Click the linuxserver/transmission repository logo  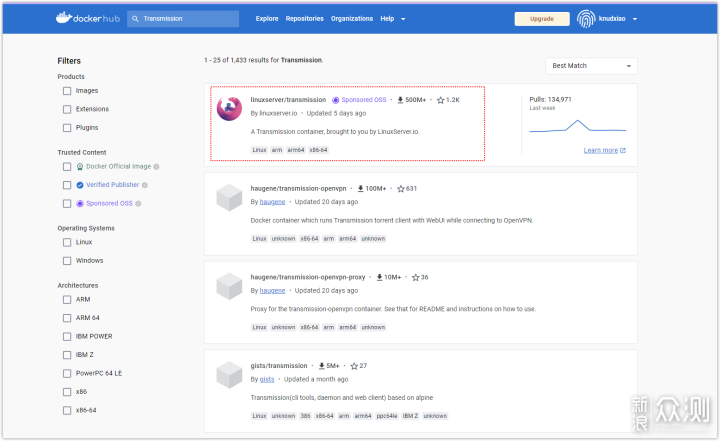229,109
